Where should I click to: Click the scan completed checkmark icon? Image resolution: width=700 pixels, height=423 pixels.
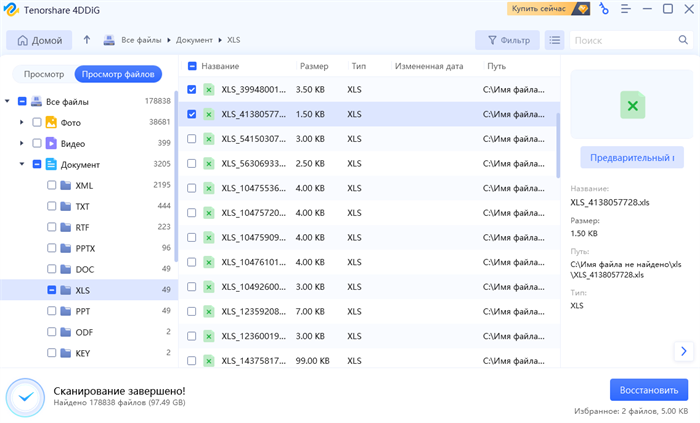point(25,397)
